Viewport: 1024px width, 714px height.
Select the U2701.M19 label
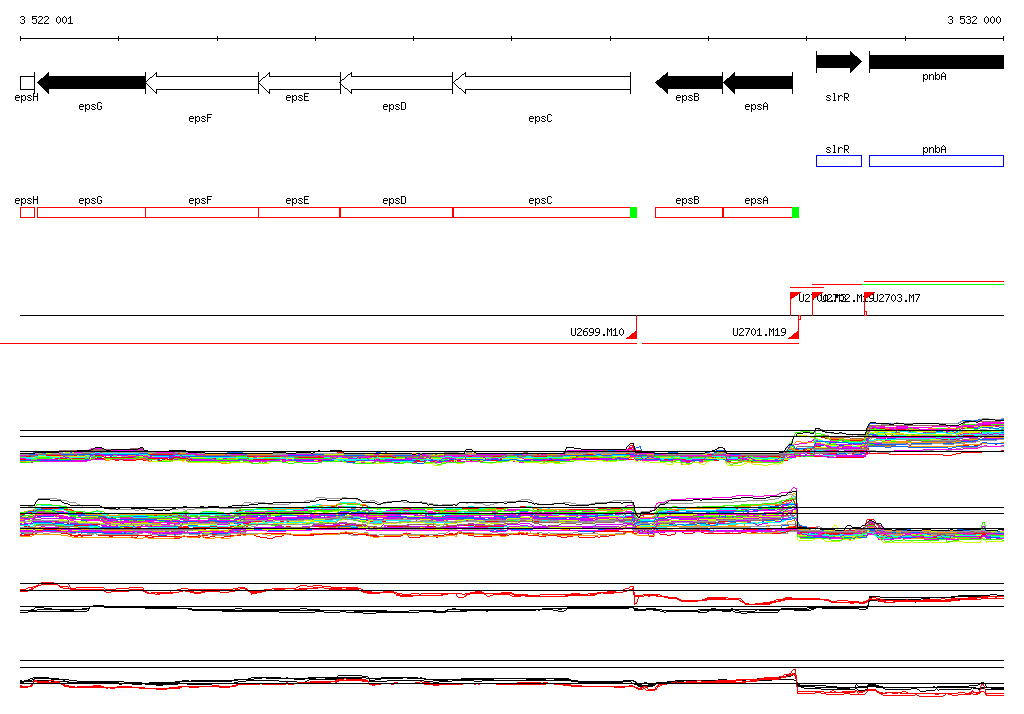(x=759, y=332)
